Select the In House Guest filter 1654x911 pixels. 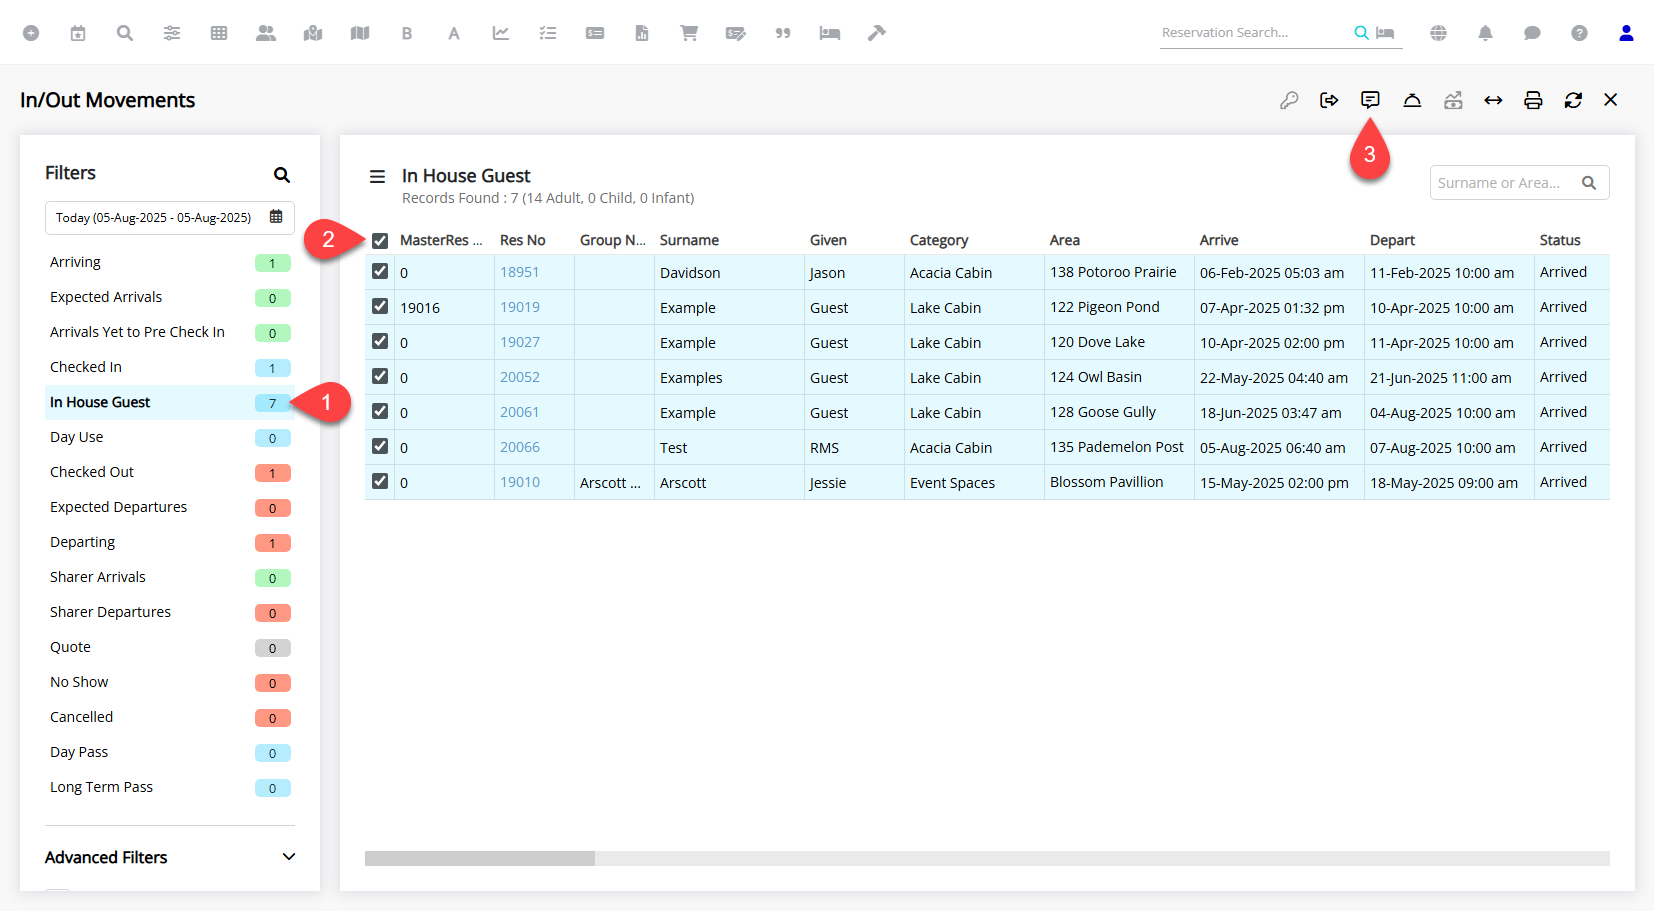coord(170,402)
